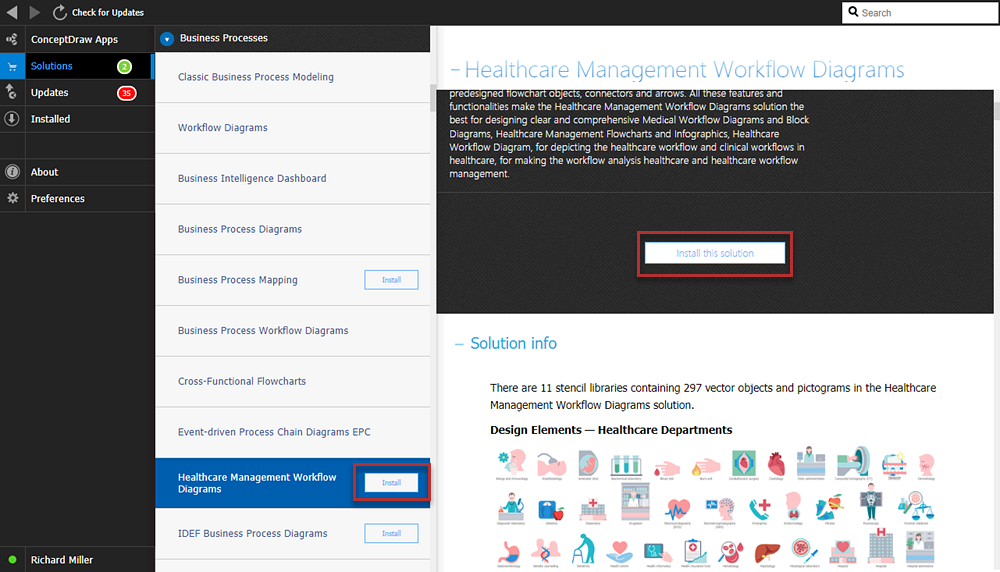Select Cross-Functional Flowcharts
The height and width of the screenshot is (572, 1000).
(x=293, y=381)
